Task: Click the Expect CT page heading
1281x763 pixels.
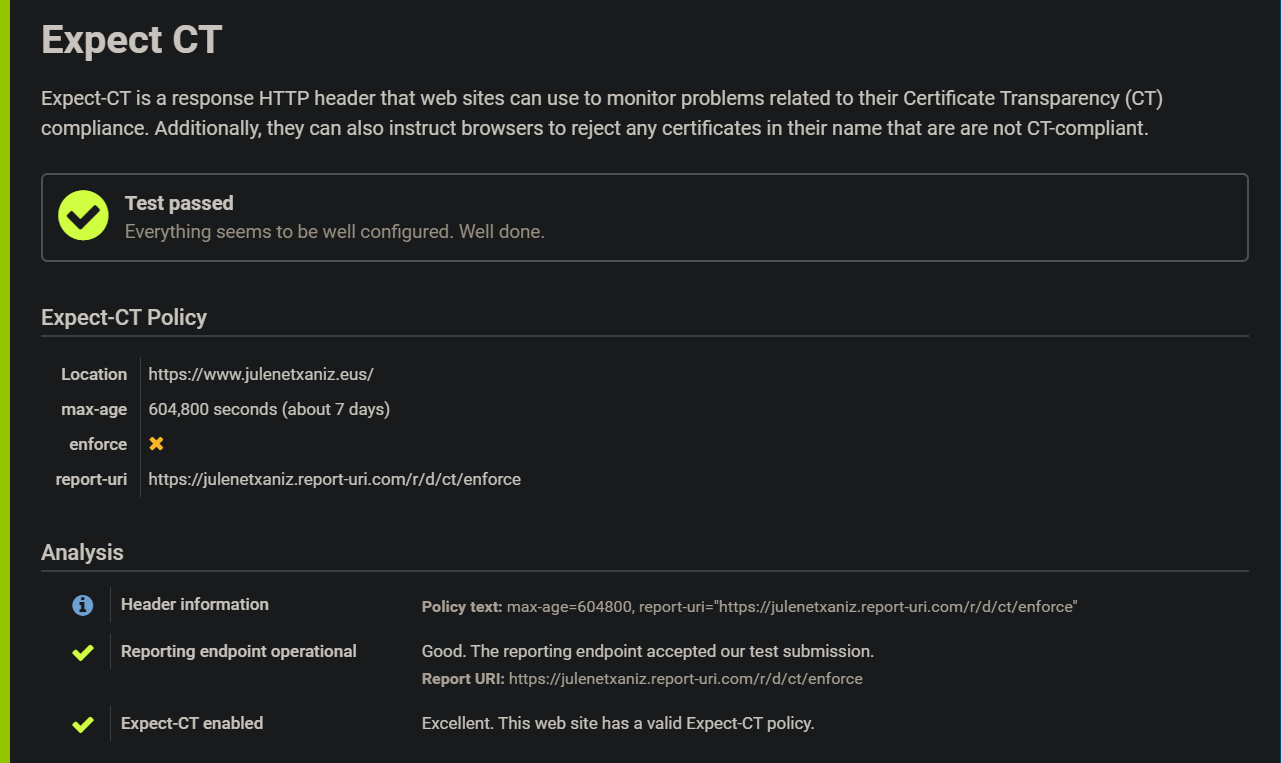Action: pyautogui.click(x=131, y=41)
